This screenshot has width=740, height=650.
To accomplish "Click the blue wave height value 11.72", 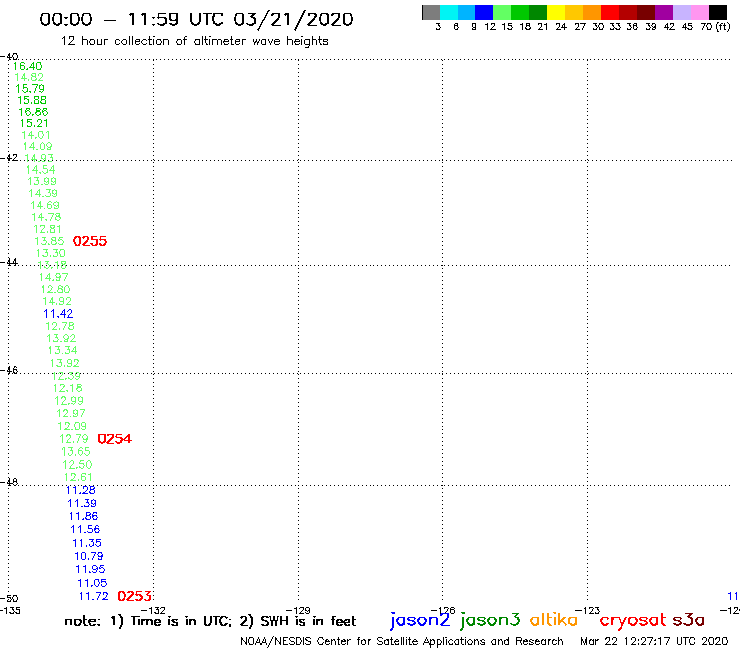I will (93, 596).
